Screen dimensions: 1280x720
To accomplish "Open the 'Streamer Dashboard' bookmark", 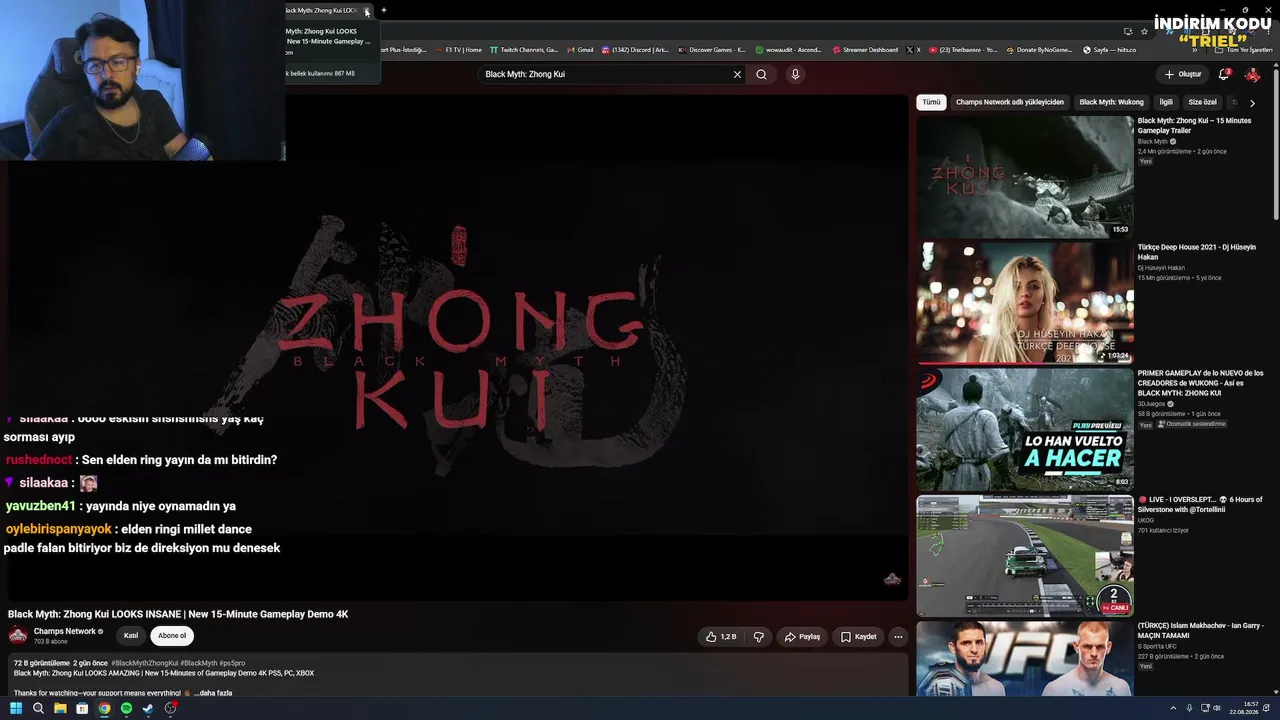I will [x=865, y=50].
